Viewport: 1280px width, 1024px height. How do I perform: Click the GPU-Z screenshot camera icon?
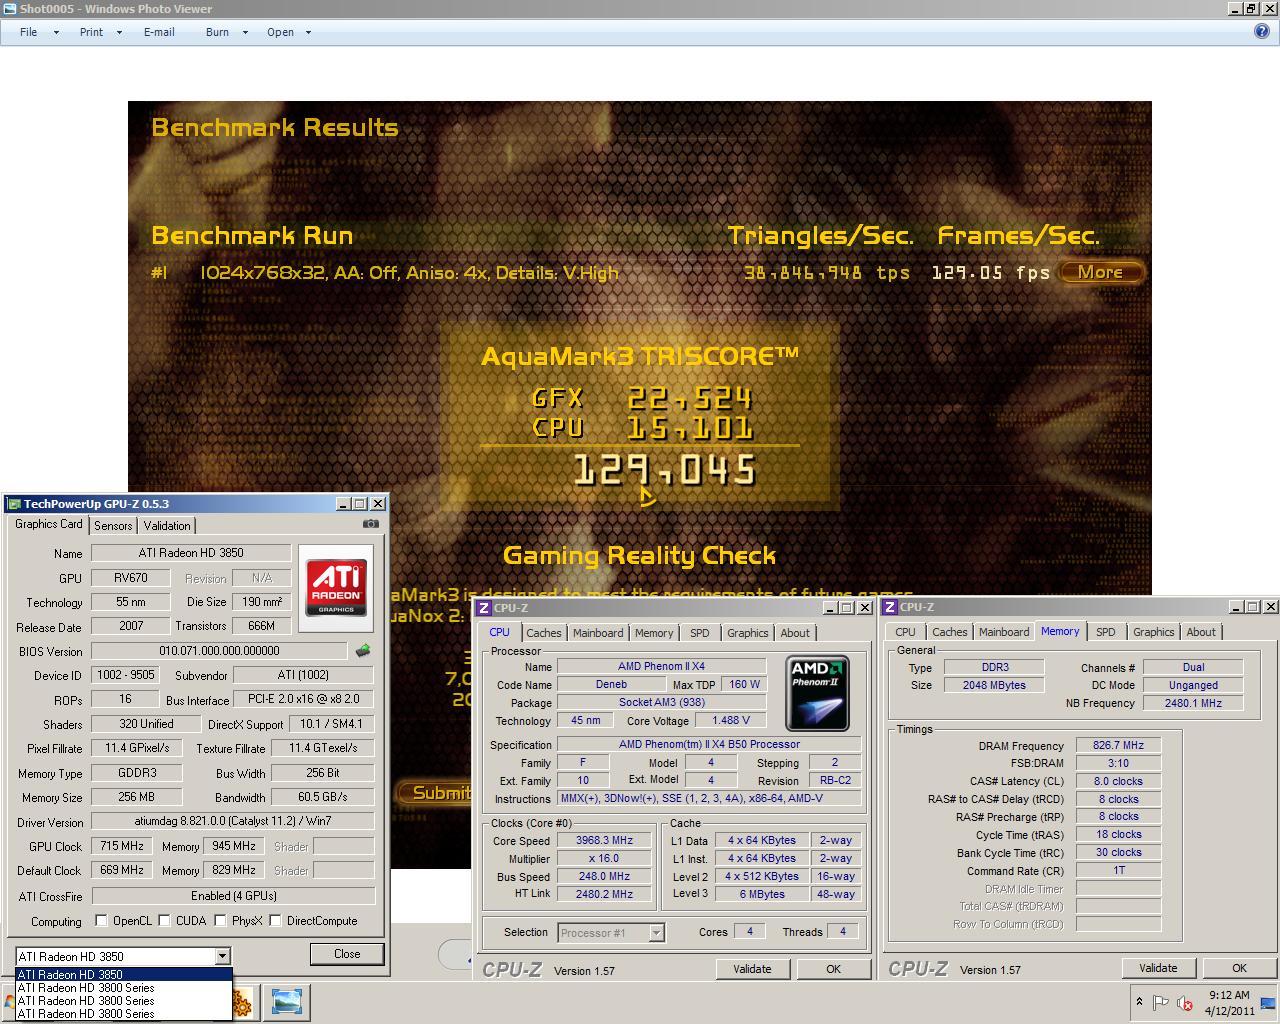pos(371,524)
